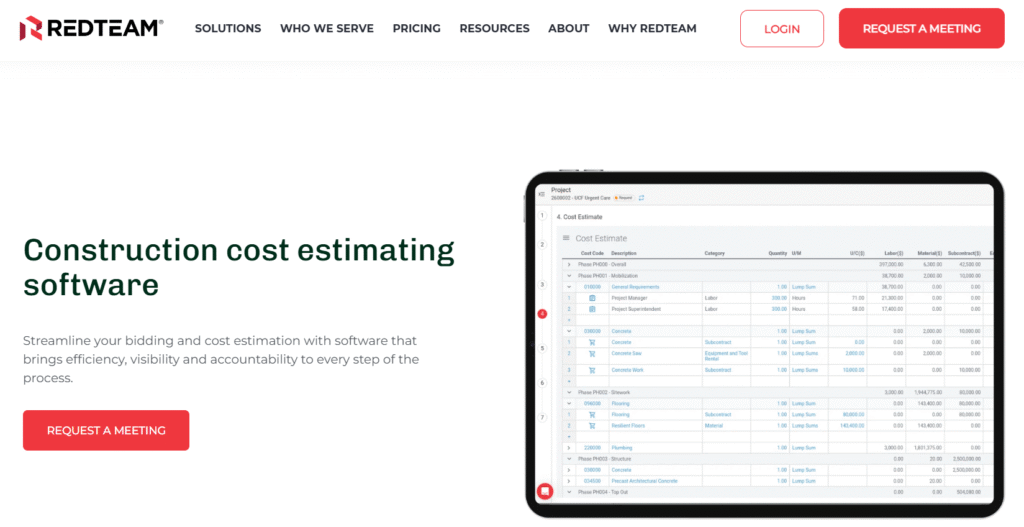Click the blue sync icon beside UCF Urgent Care
1024x527 pixels.
(641, 198)
